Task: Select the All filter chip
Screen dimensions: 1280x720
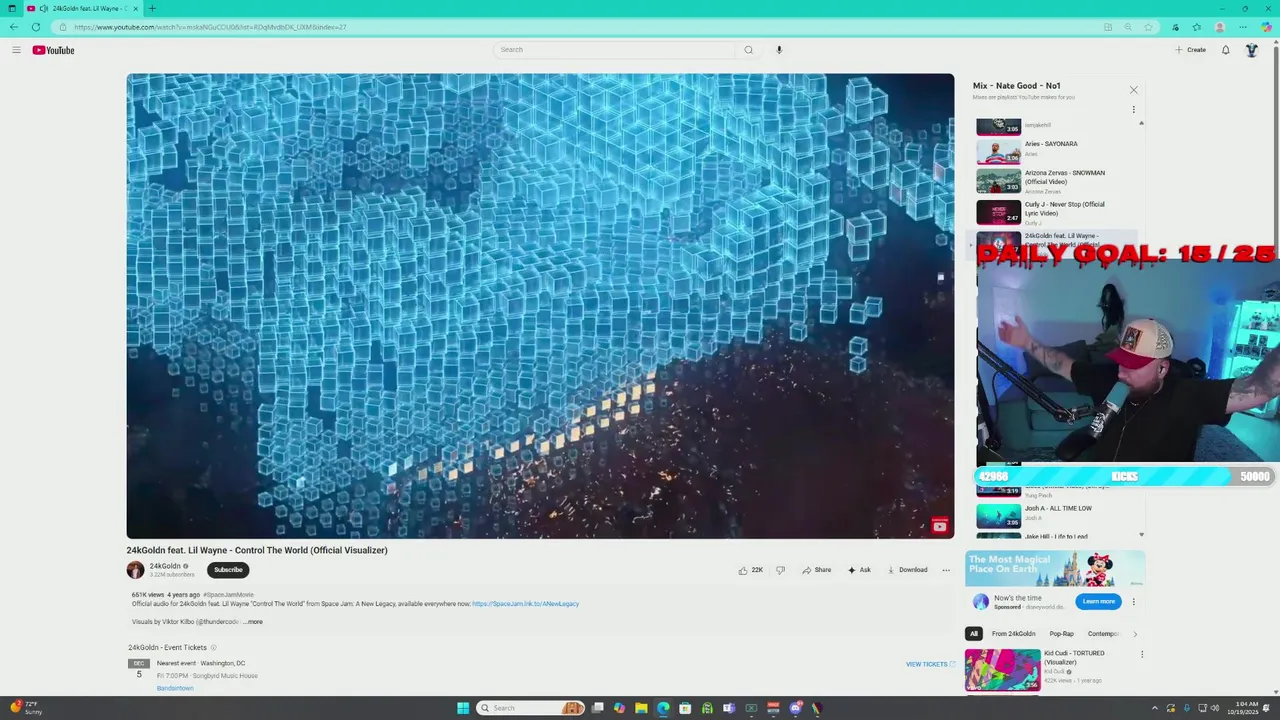Action: pos(973,634)
